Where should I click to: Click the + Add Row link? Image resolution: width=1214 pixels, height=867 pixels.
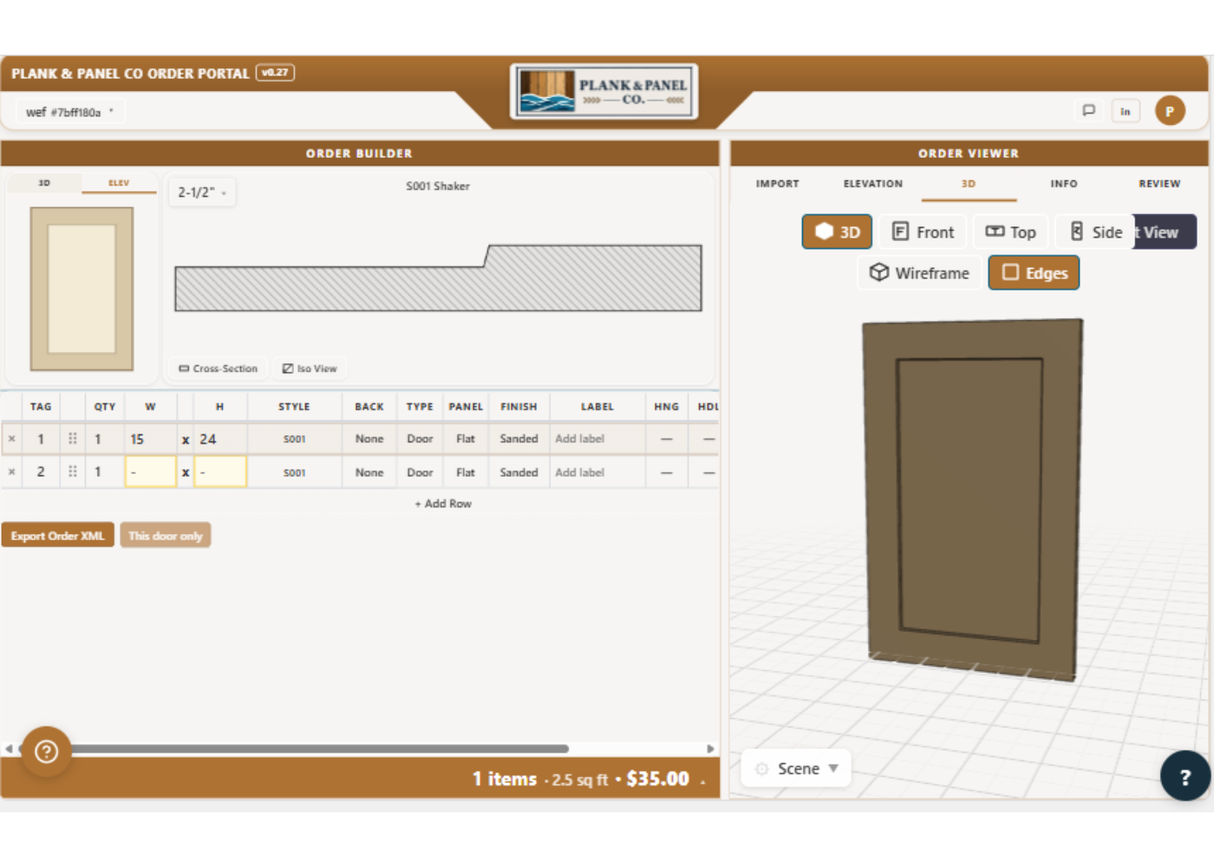pyautogui.click(x=443, y=504)
